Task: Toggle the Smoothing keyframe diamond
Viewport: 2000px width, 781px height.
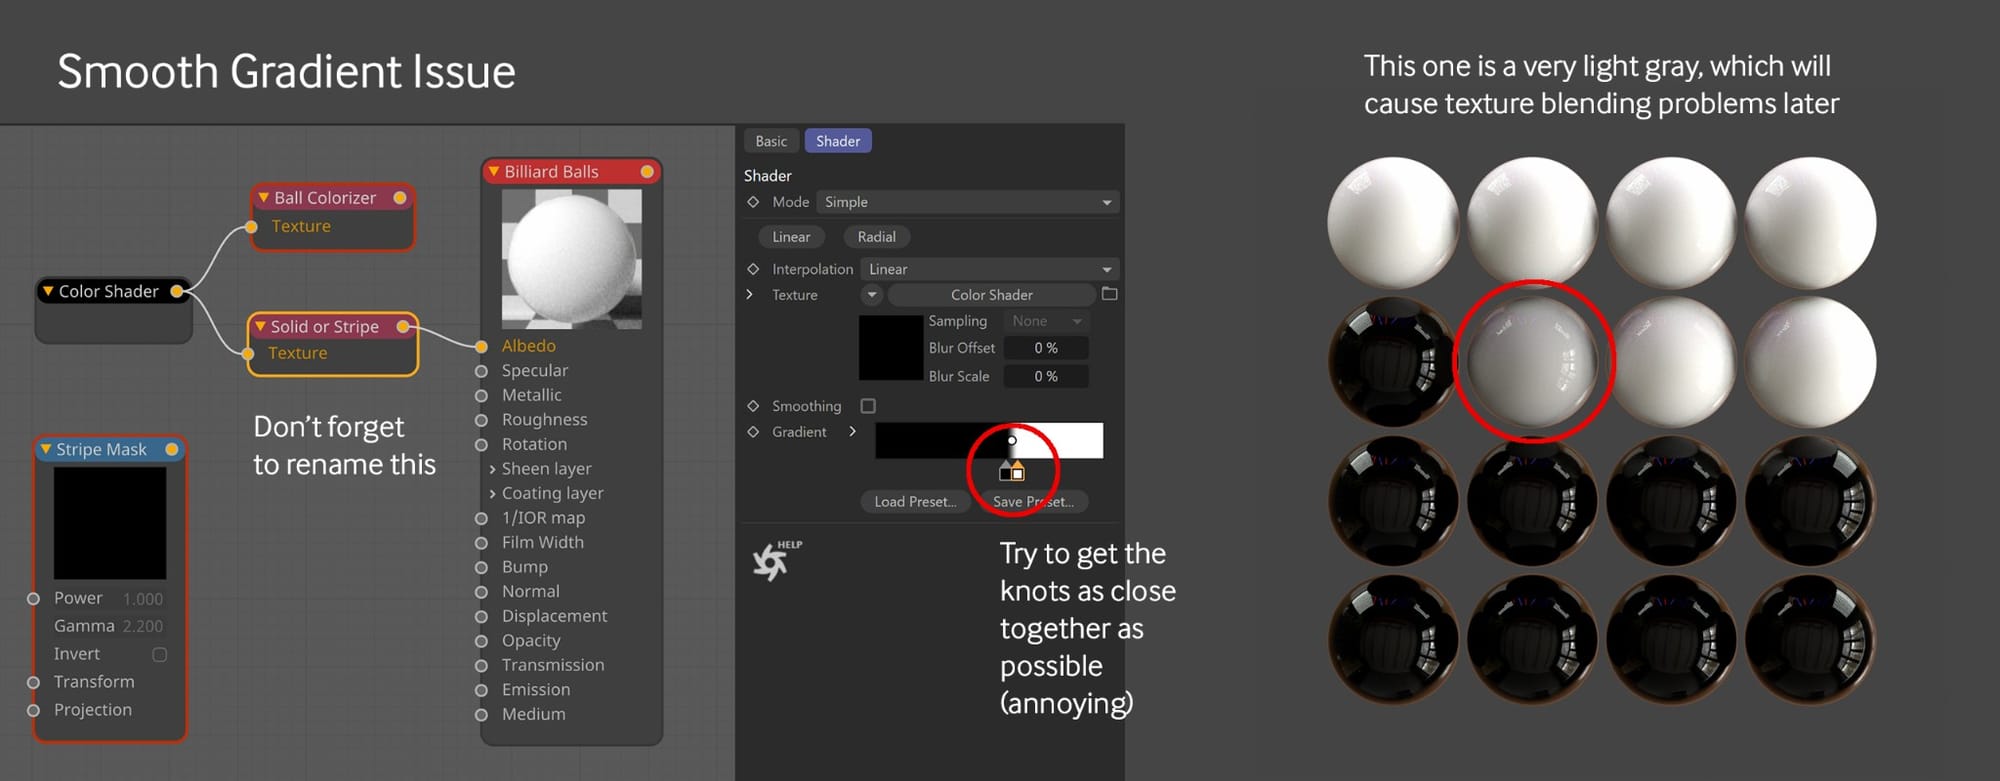Action: [x=753, y=406]
